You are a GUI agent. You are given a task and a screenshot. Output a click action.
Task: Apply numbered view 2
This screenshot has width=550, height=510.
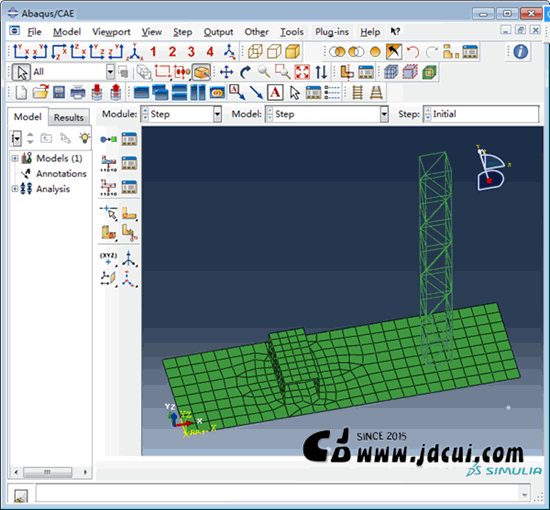click(172, 52)
